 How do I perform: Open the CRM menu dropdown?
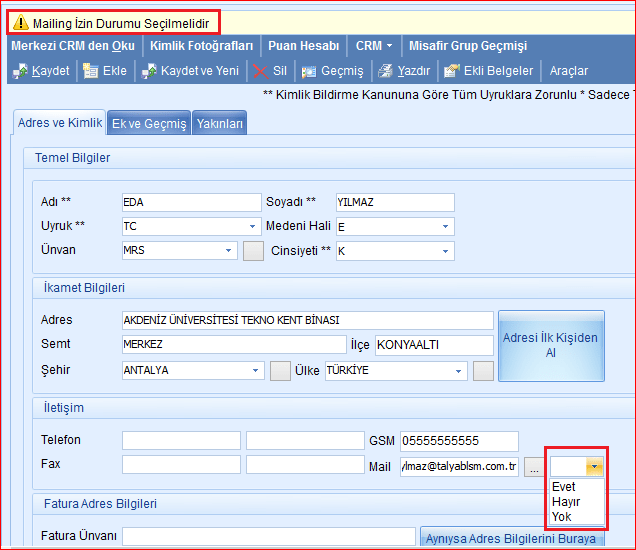[x=375, y=45]
